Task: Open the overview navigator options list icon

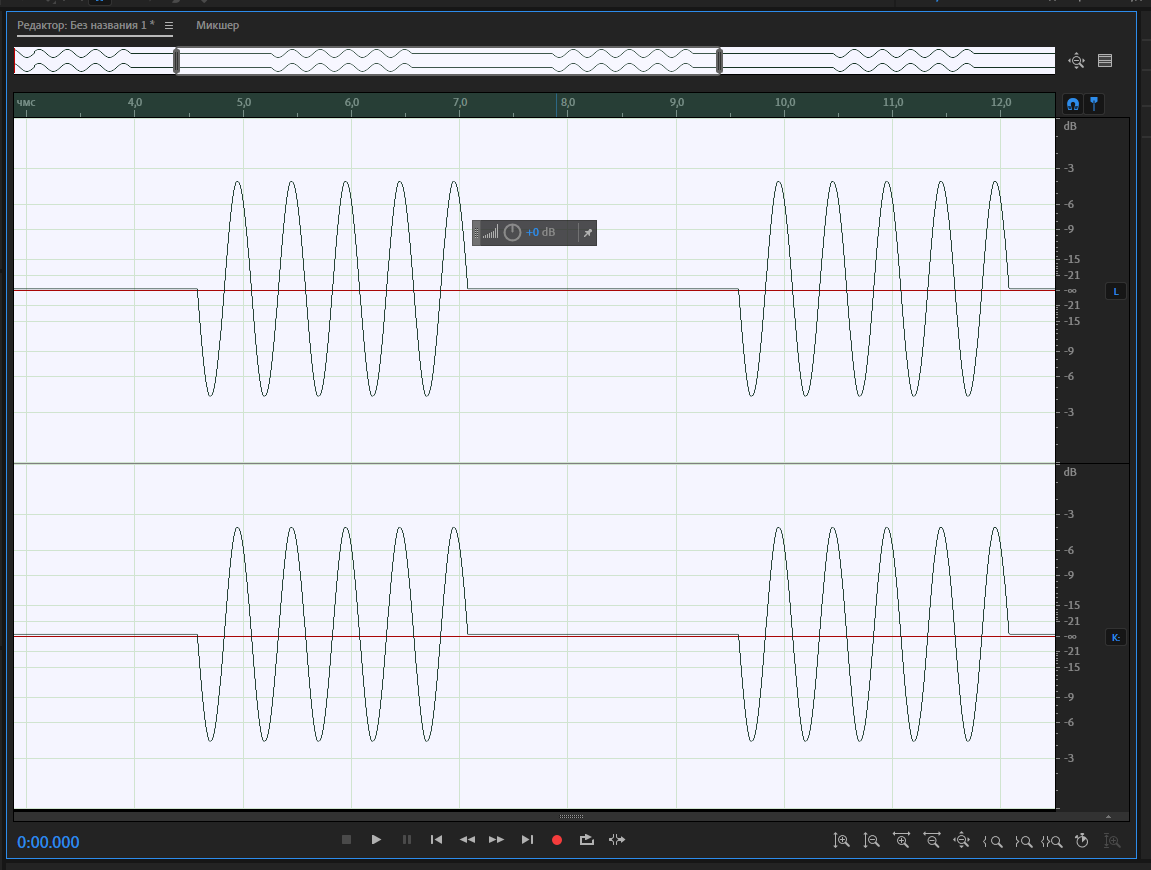Action: (1105, 61)
